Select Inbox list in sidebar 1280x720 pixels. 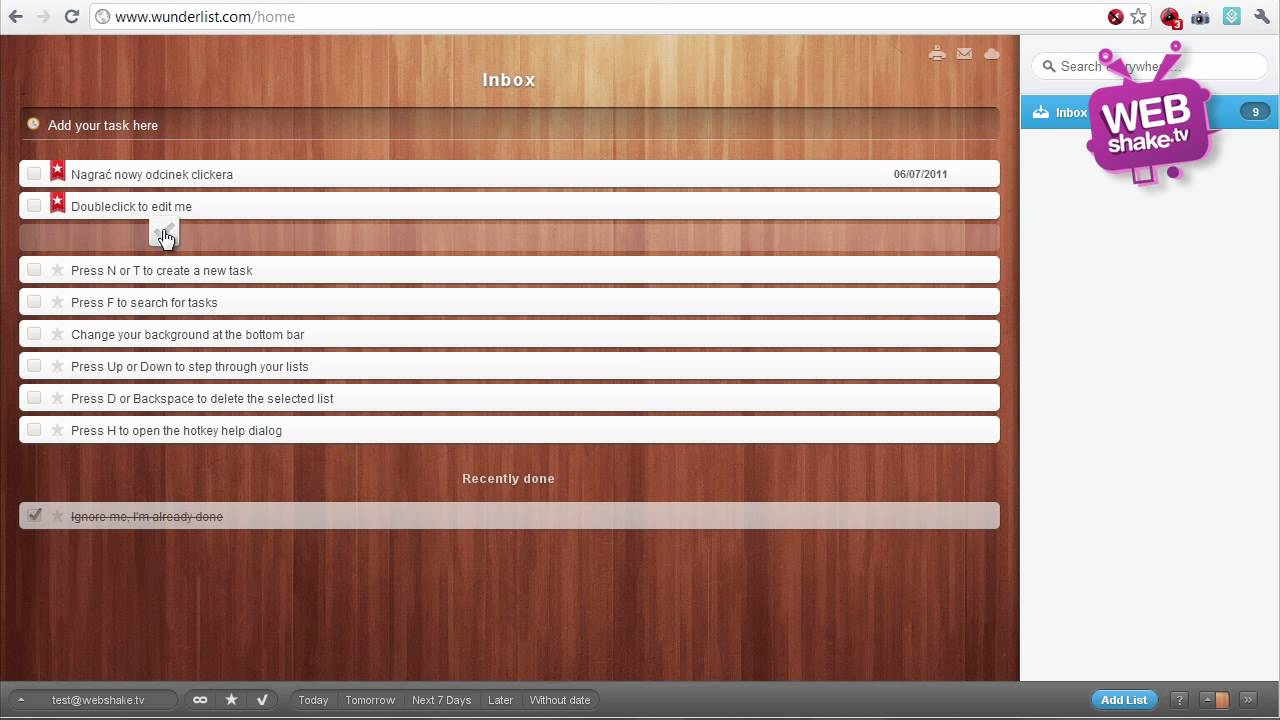[1149, 112]
